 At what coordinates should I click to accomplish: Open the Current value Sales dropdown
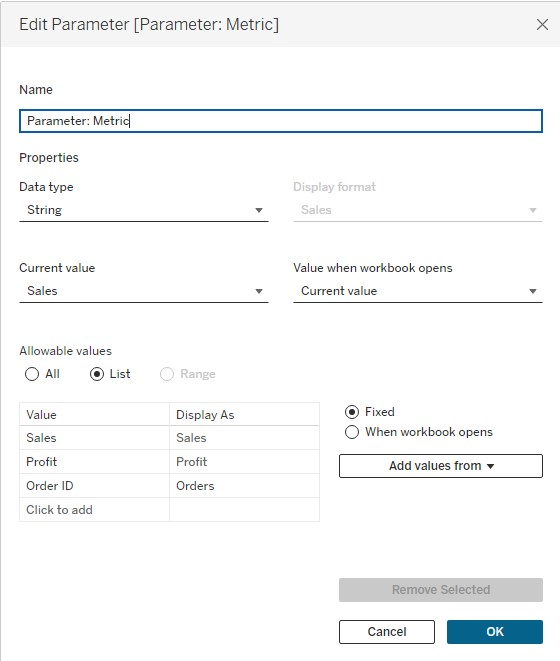click(x=144, y=291)
